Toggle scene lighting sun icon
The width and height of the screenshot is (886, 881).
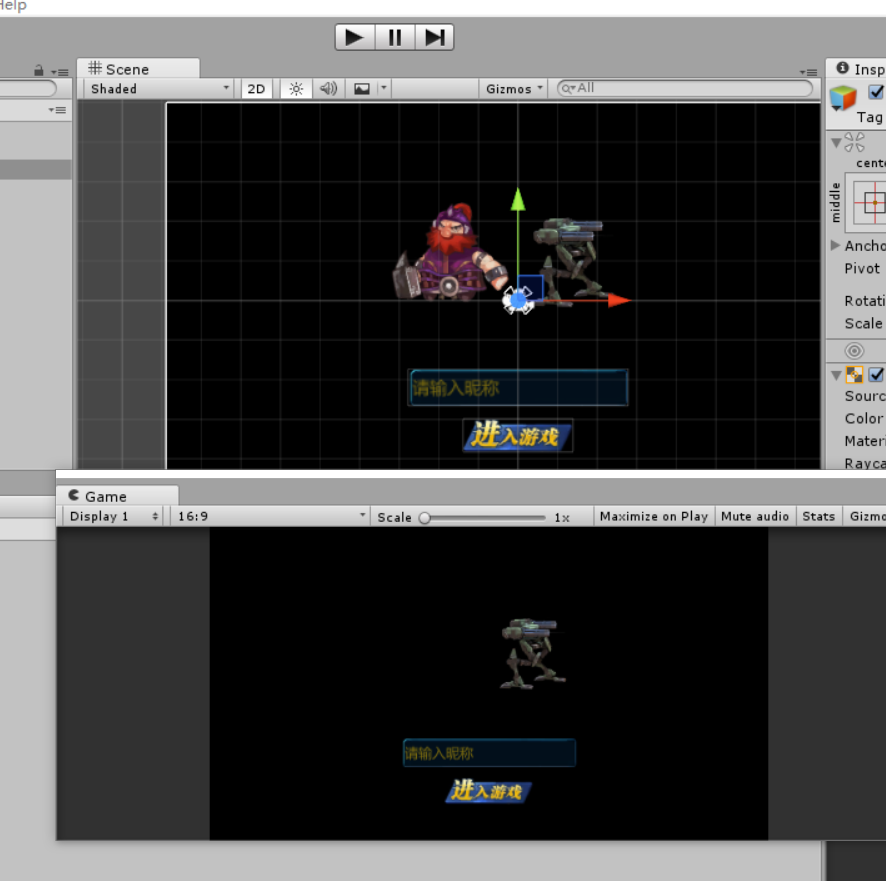(296, 89)
